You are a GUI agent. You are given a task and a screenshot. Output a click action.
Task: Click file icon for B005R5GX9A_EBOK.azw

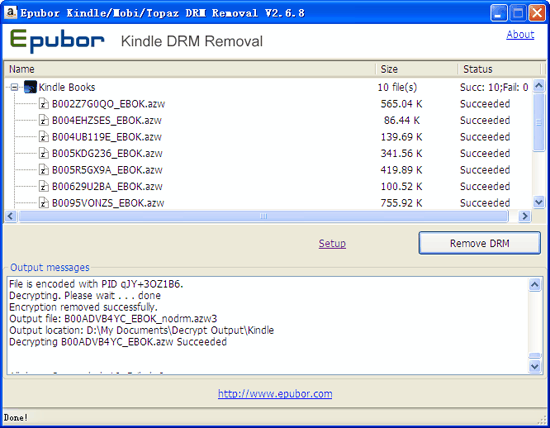click(x=43, y=169)
